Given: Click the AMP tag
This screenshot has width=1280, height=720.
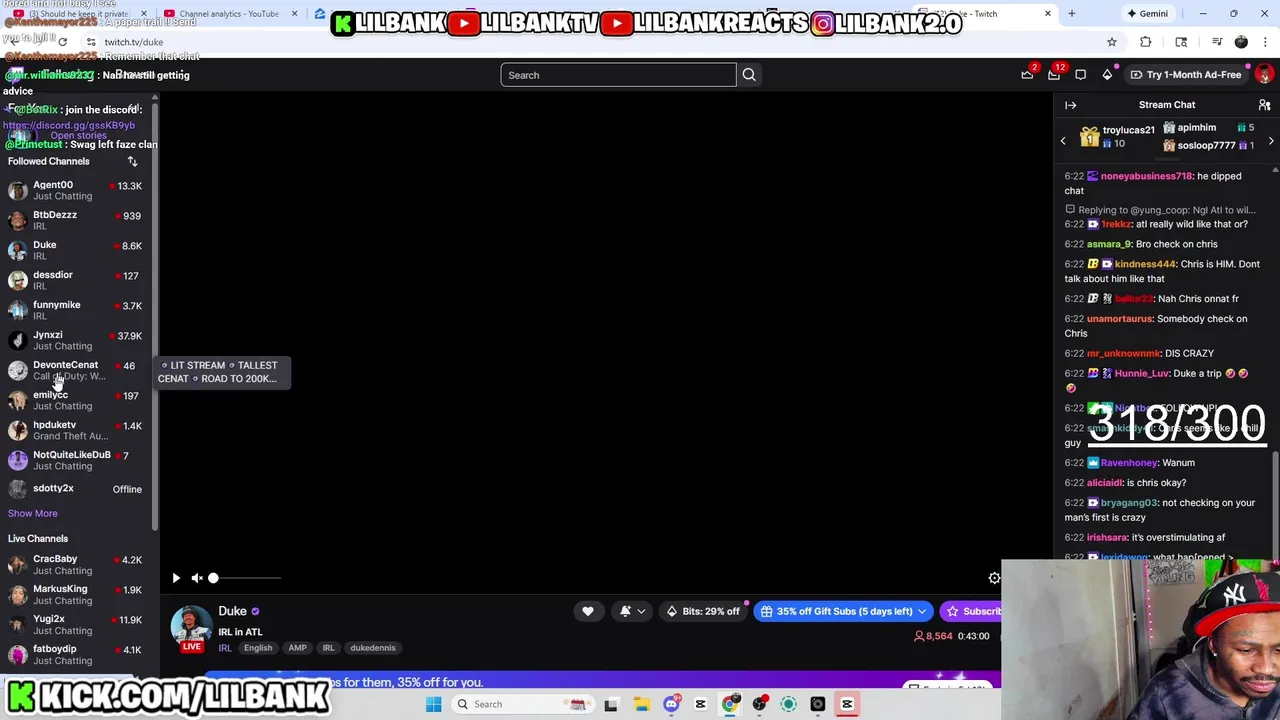Looking at the screenshot, I should pos(297,648).
